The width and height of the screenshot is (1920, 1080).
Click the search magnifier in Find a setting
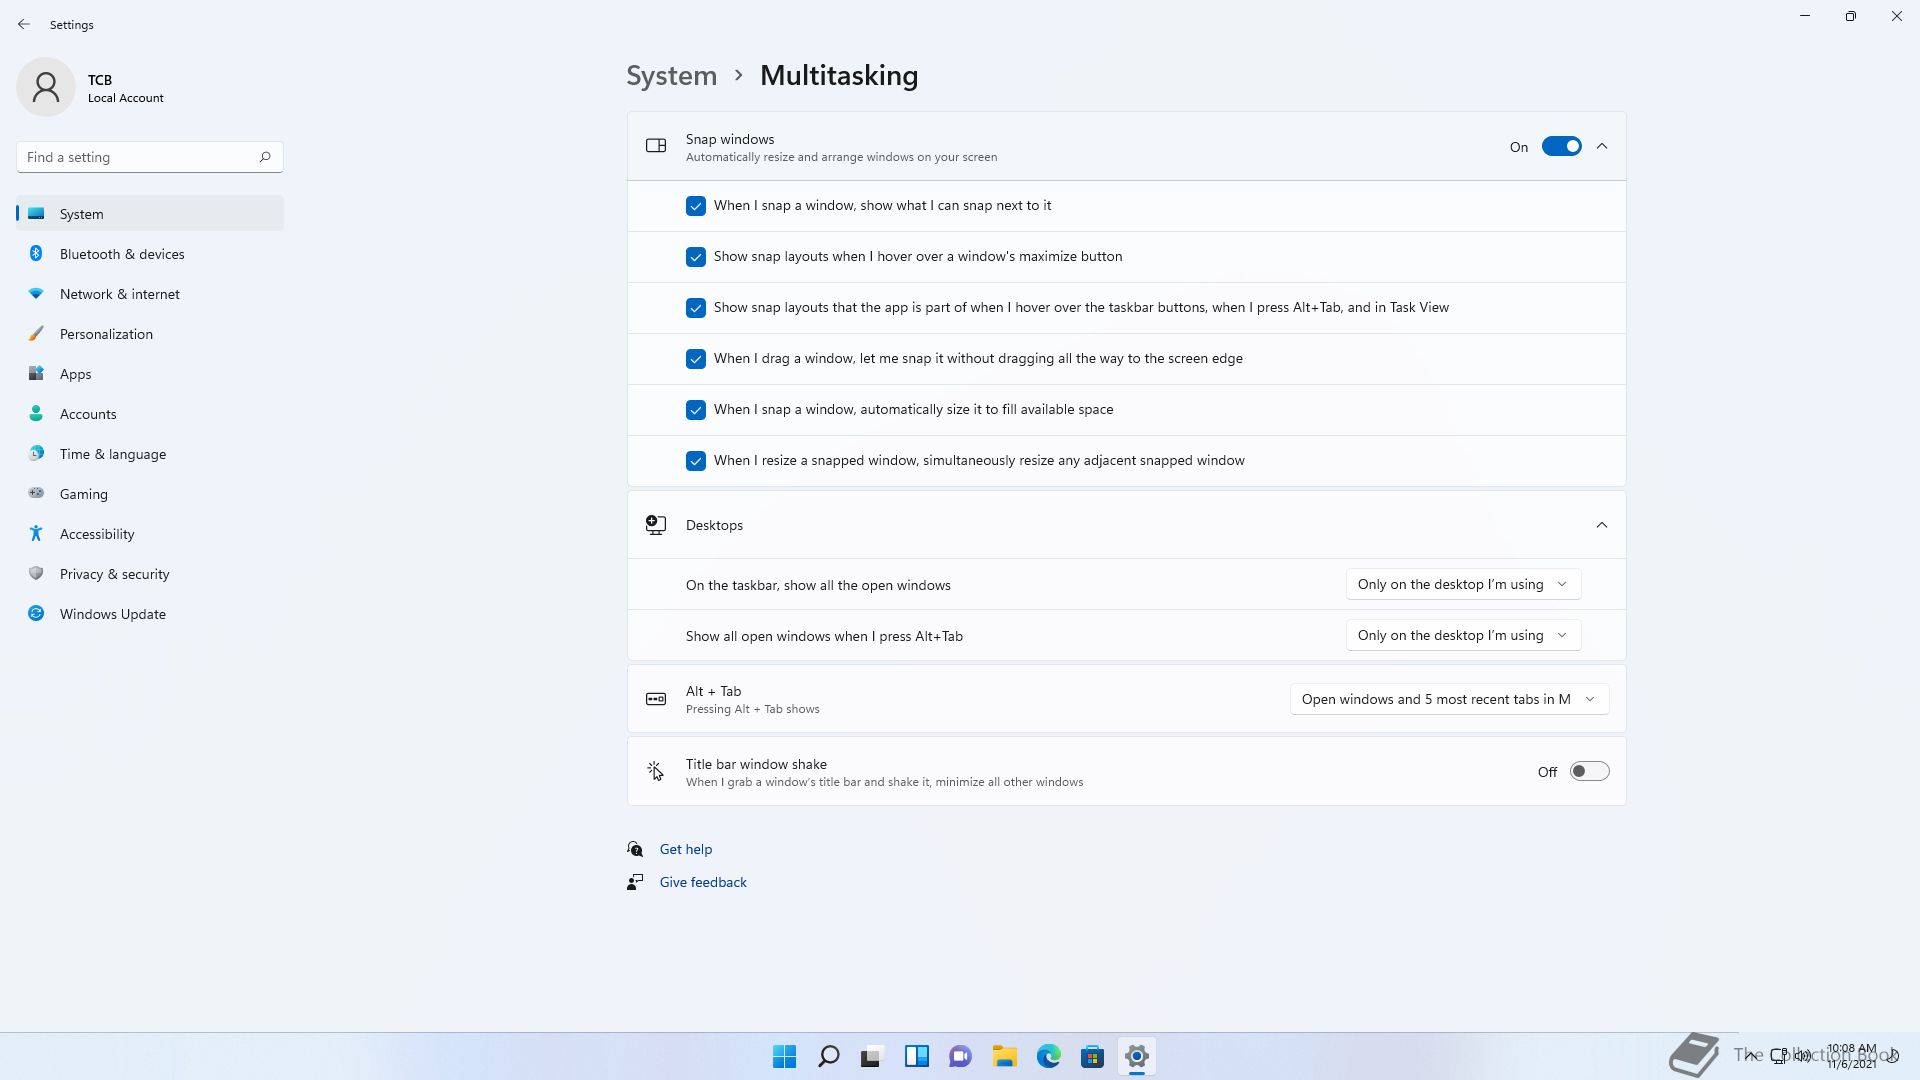click(265, 157)
